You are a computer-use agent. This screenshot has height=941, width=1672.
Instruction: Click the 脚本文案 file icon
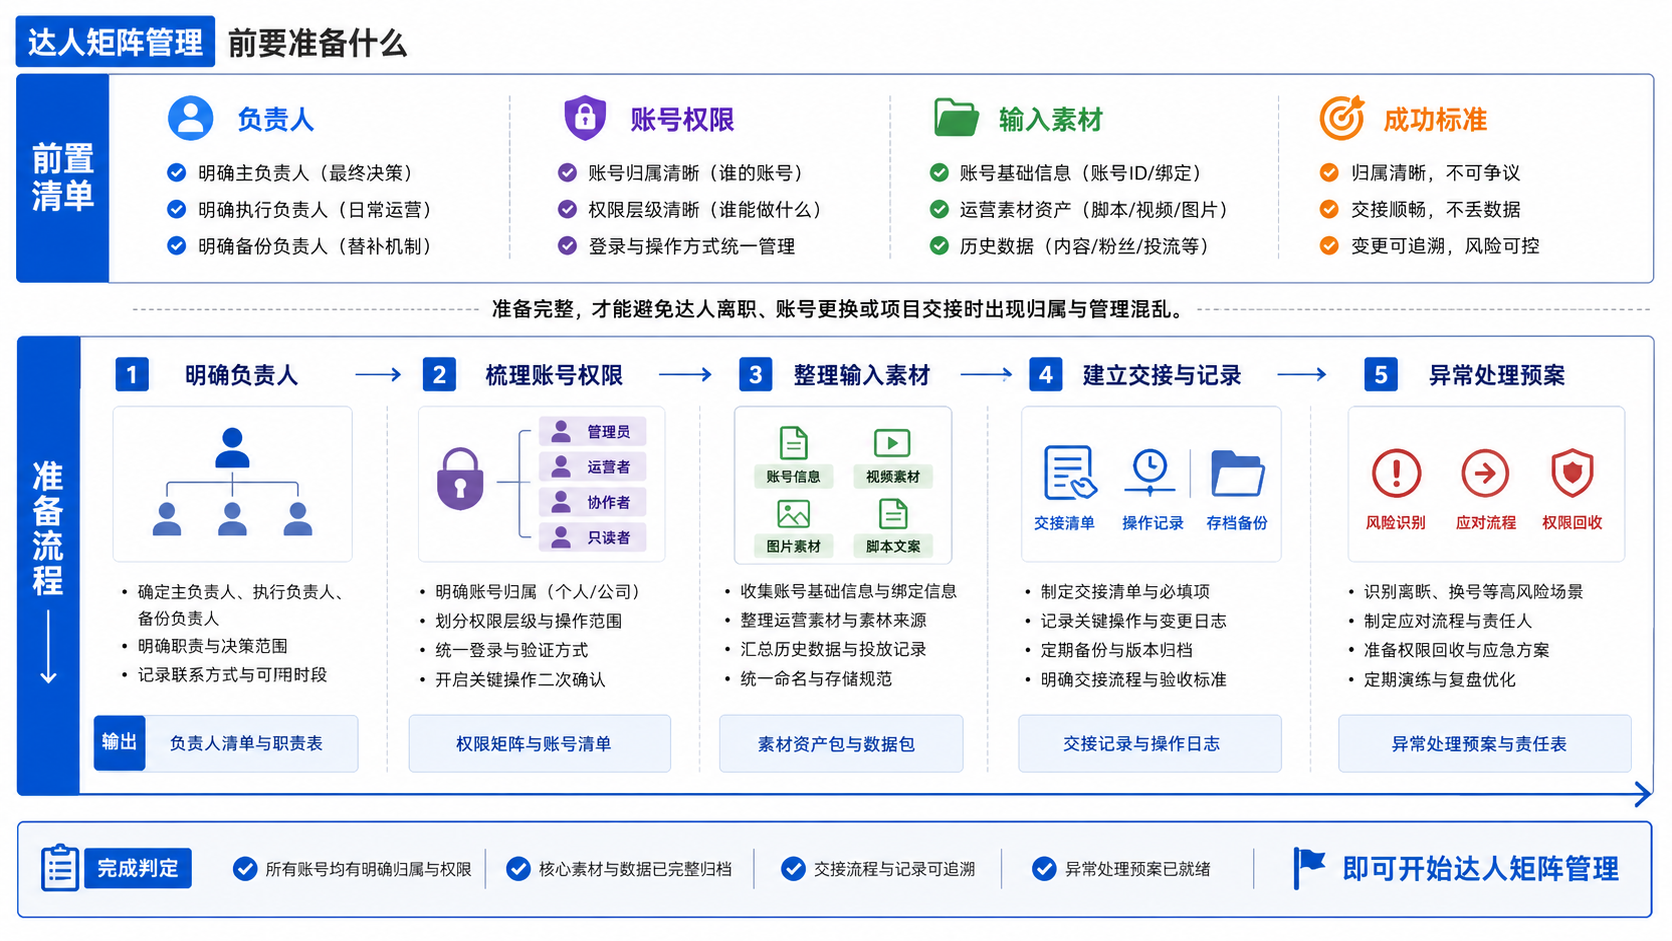(x=893, y=514)
